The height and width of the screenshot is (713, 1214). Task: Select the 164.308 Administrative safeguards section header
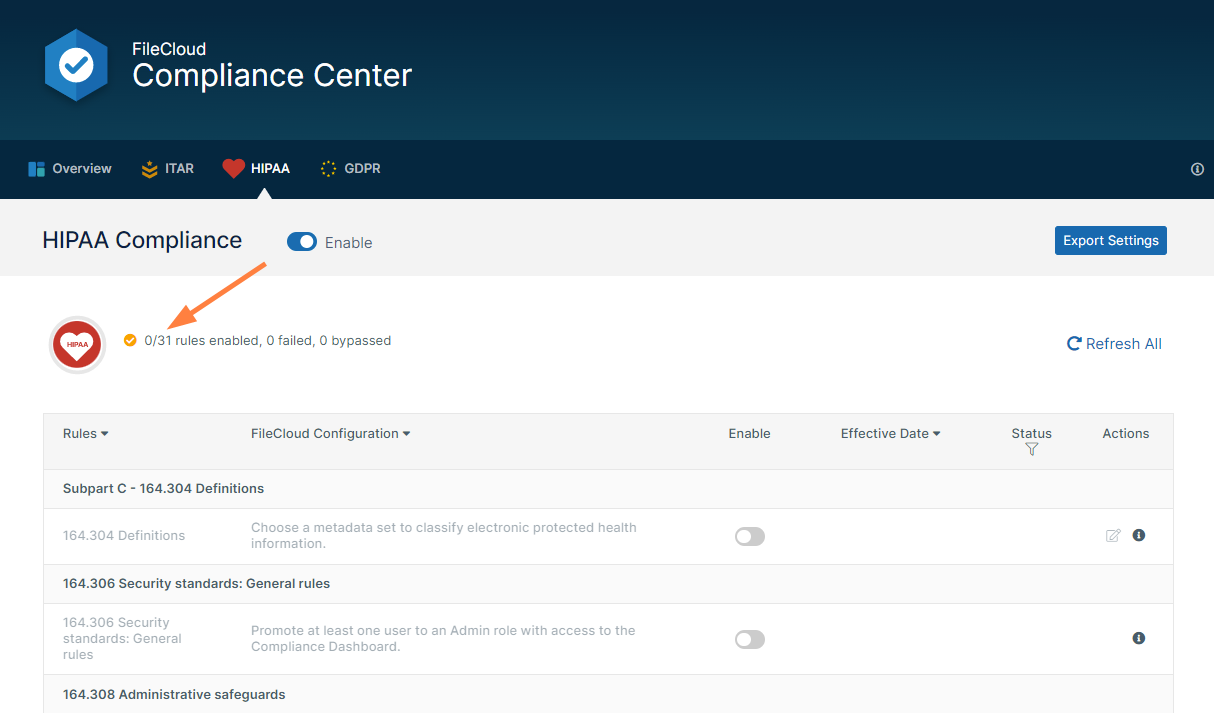coord(174,694)
